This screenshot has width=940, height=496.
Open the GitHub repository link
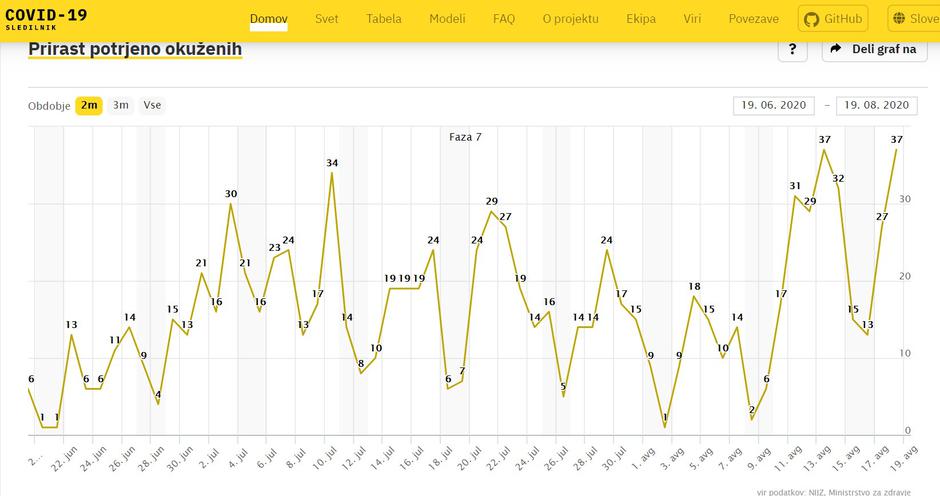click(x=833, y=19)
